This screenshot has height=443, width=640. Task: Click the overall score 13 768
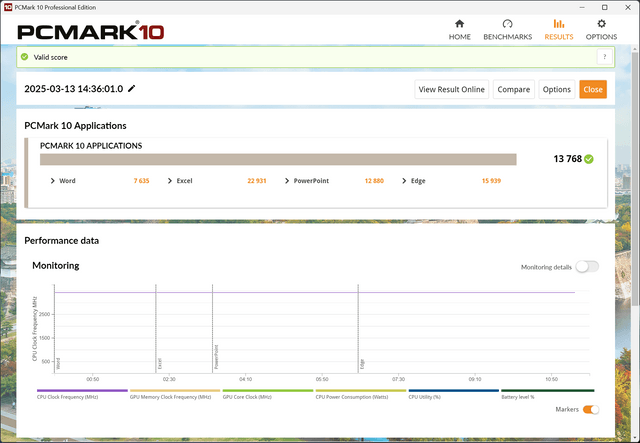click(567, 159)
